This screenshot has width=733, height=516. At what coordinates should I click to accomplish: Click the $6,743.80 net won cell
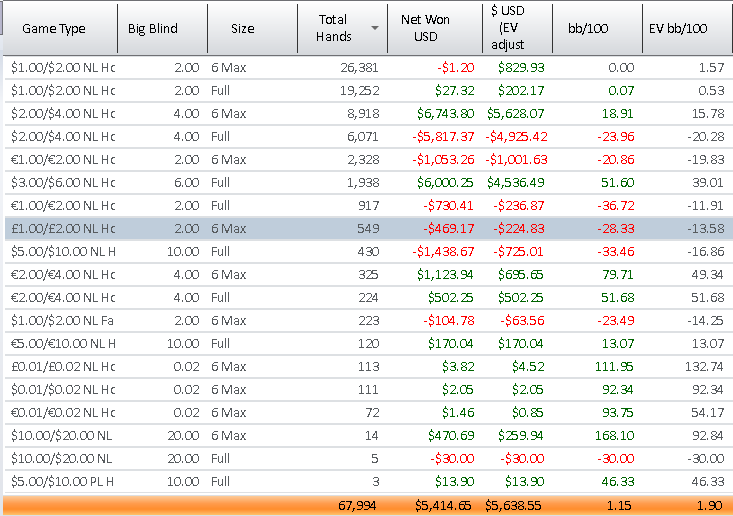pos(445,114)
